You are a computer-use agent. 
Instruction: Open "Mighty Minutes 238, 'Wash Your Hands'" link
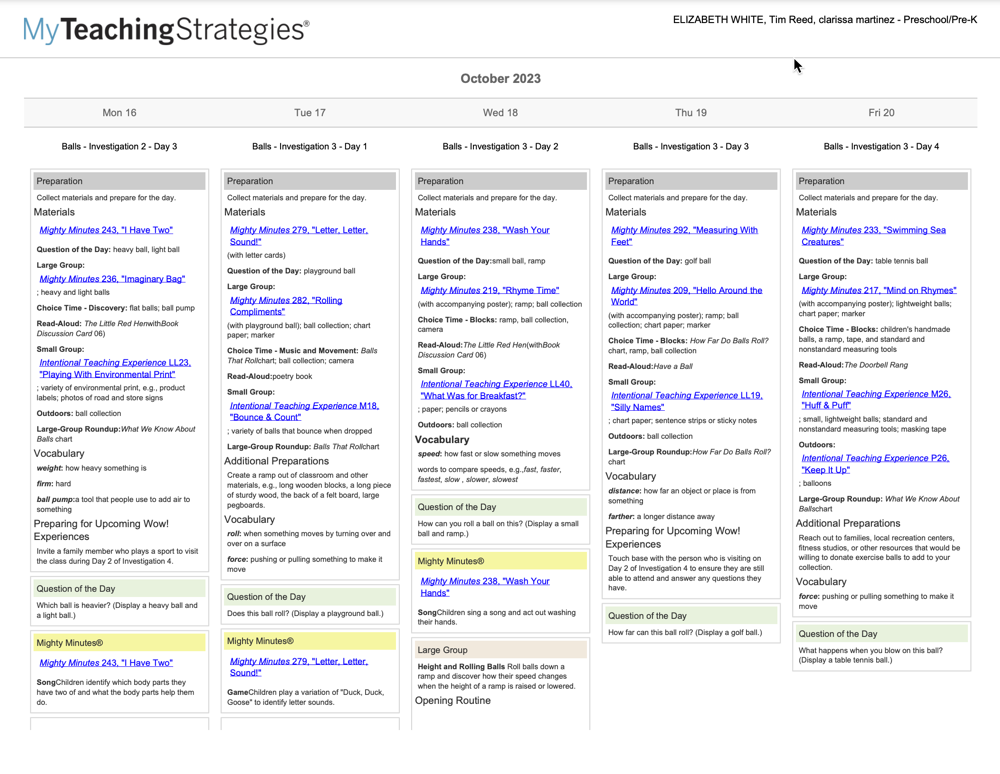[x=484, y=234]
